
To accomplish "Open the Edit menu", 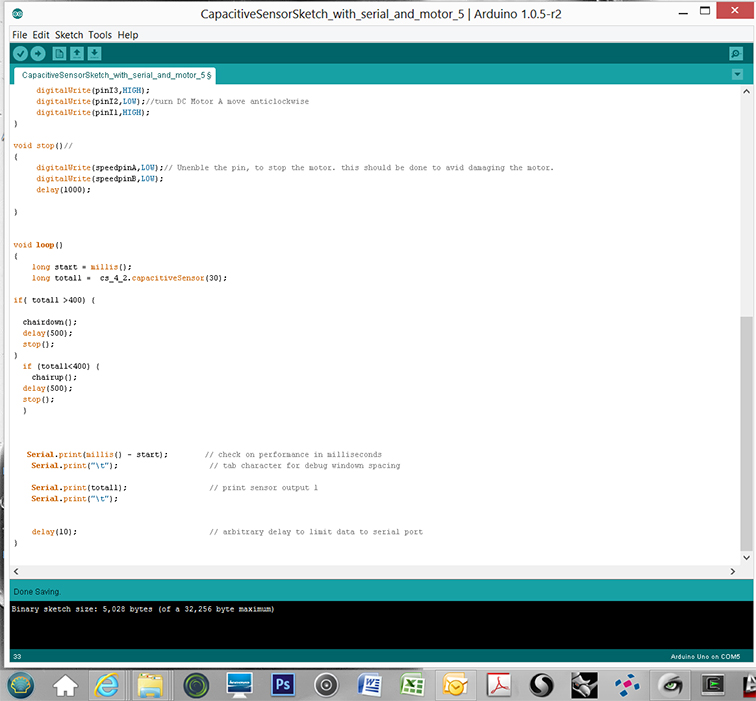I will click(x=41, y=35).
